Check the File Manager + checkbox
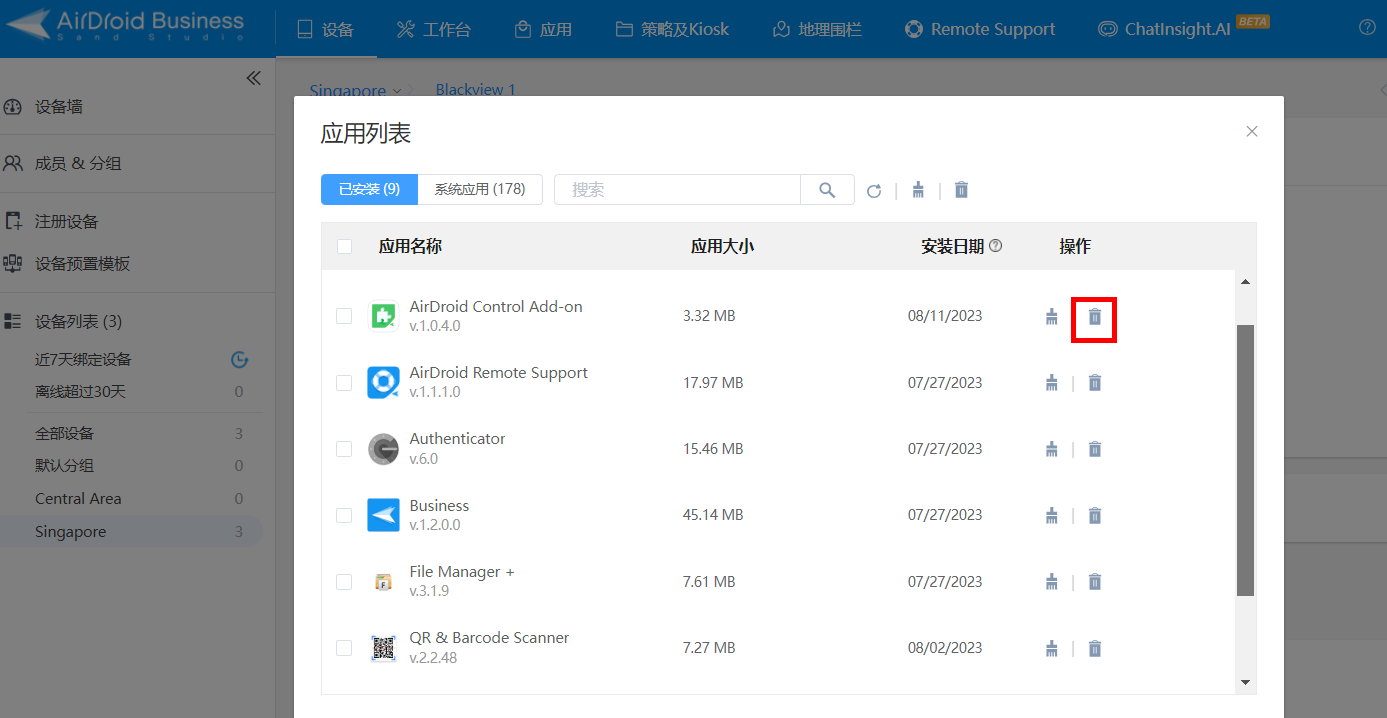Screen dimensions: 1387x718 [x=344, y=582]
